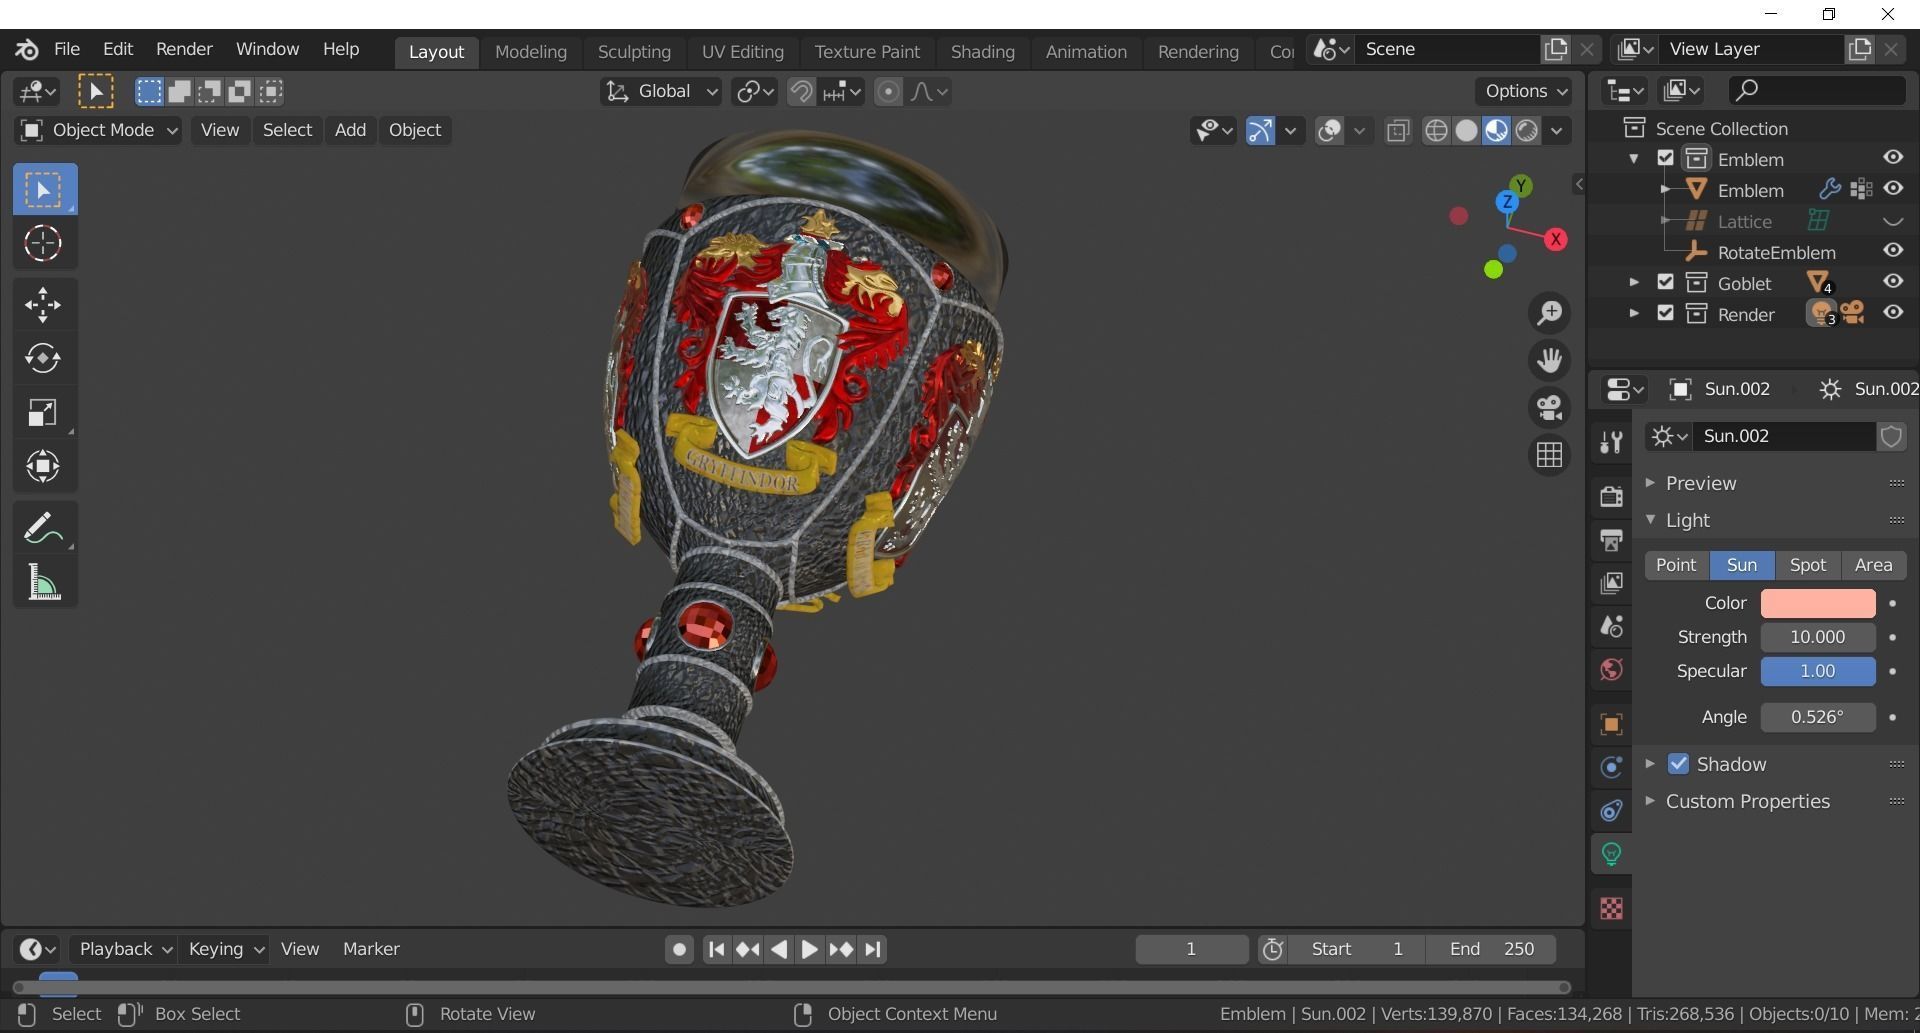Image resolution: width=1920 pixels, height=1033 pixels.
Task: Open the Global transform orientation dropdown
Action: (661, 92)
